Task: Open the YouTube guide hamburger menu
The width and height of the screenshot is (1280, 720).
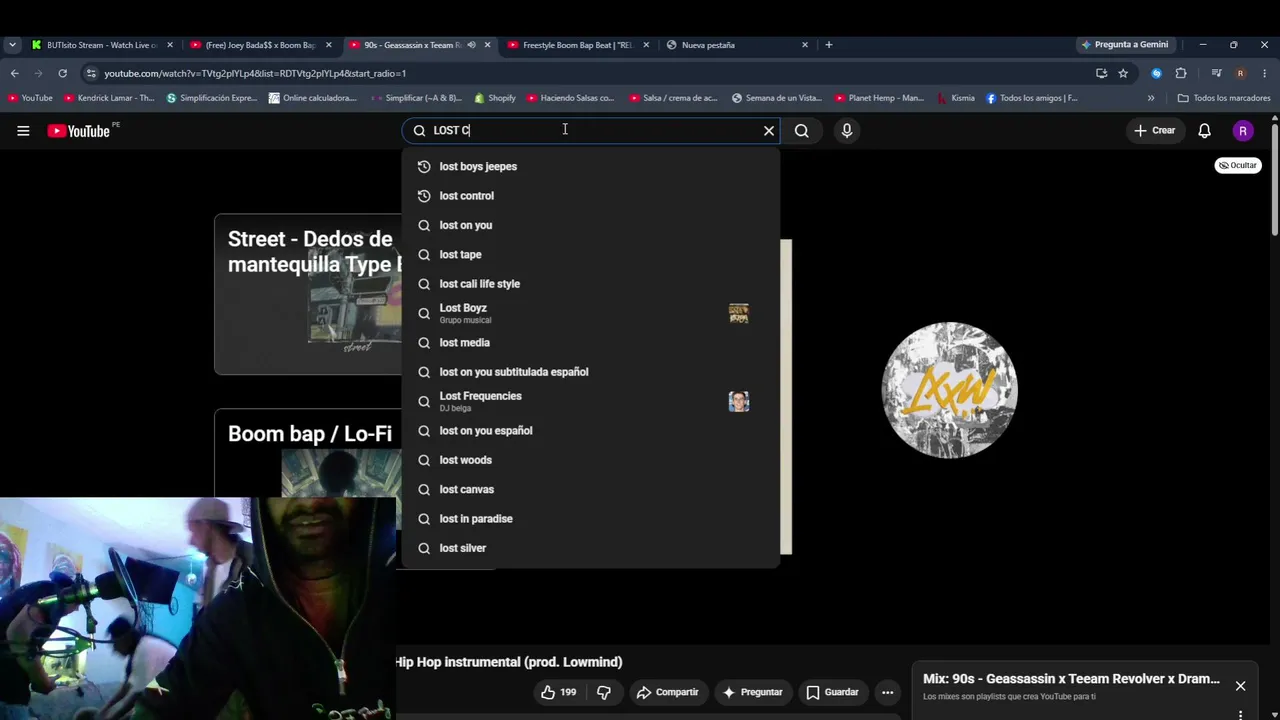Action: 23,131
